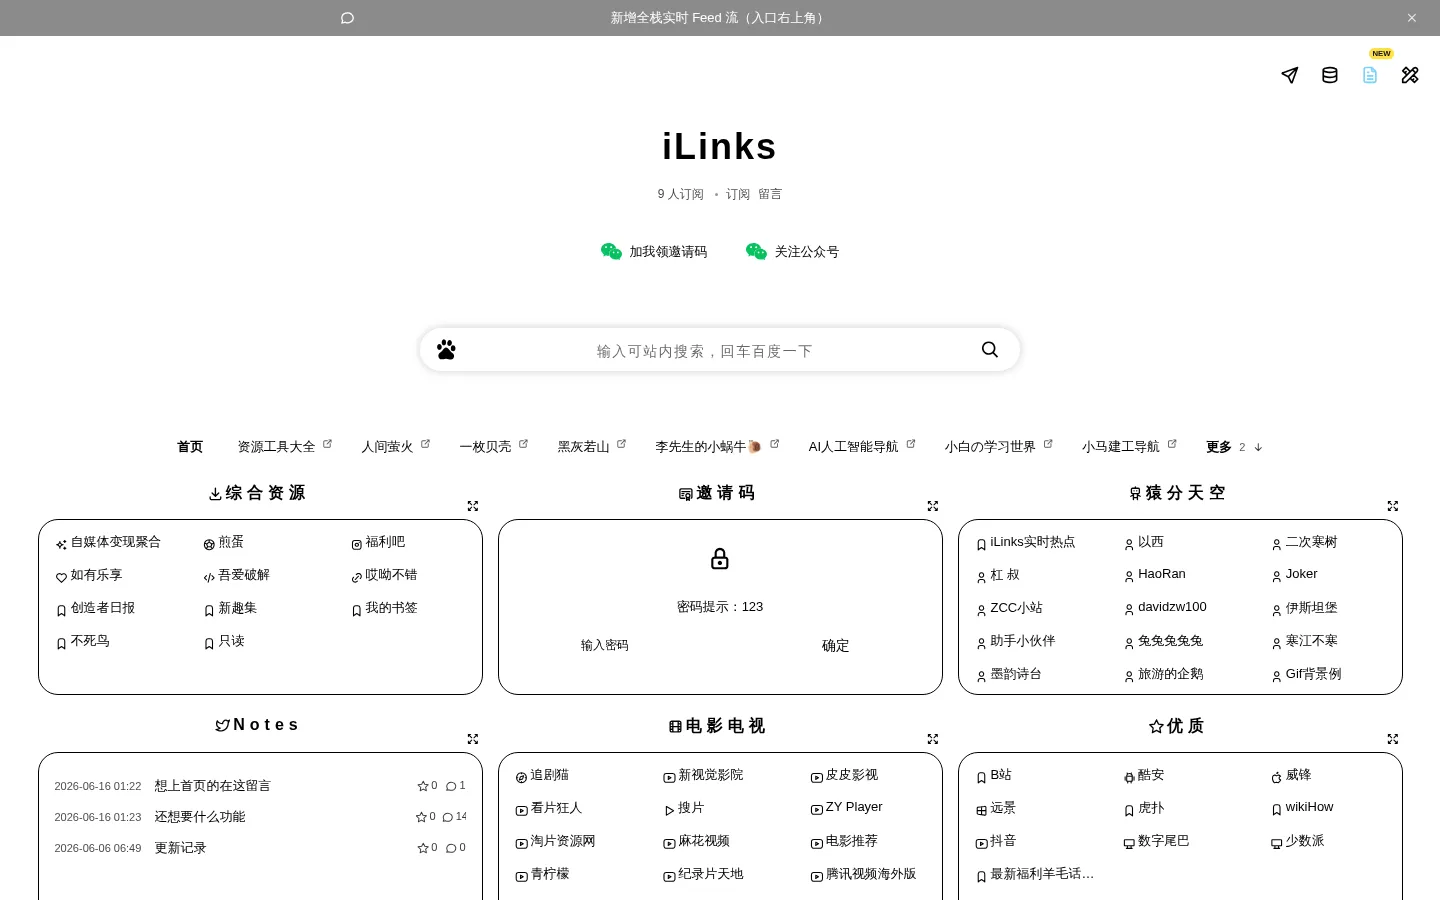
Task: Click the 确定 confirm button
Action: click(x=835, y=646)
